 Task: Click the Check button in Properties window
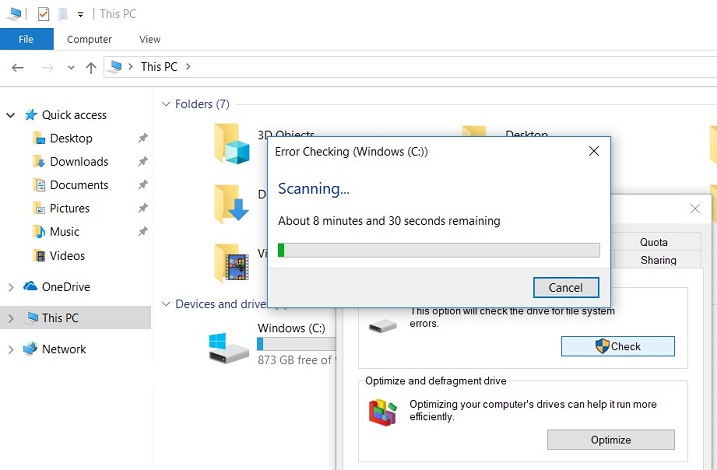pos(617,346)
